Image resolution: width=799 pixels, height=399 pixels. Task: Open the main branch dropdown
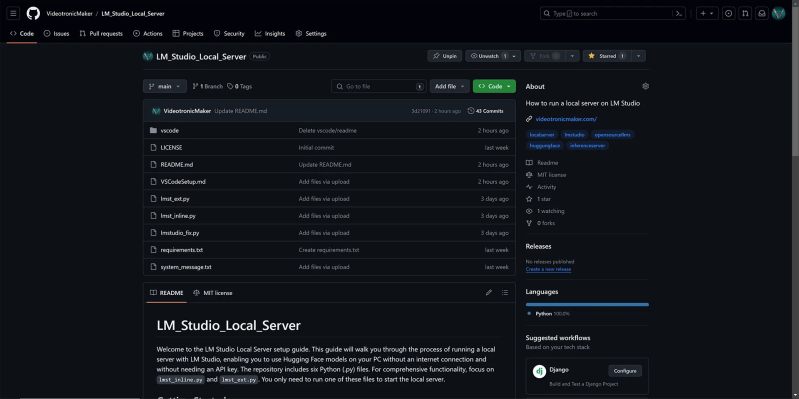click(x=165, y=87)
